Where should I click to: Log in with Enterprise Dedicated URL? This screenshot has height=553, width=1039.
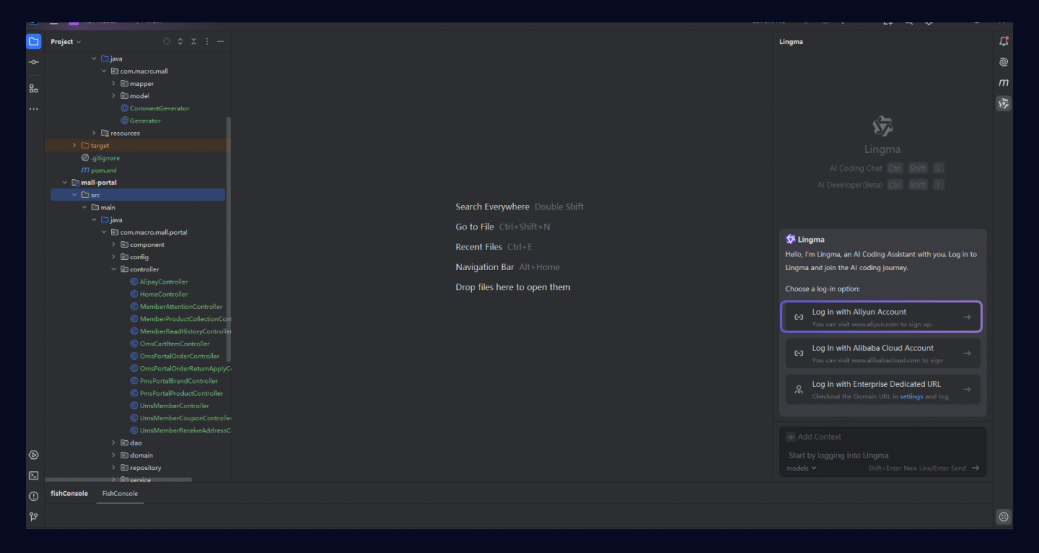tap(883, 389)
